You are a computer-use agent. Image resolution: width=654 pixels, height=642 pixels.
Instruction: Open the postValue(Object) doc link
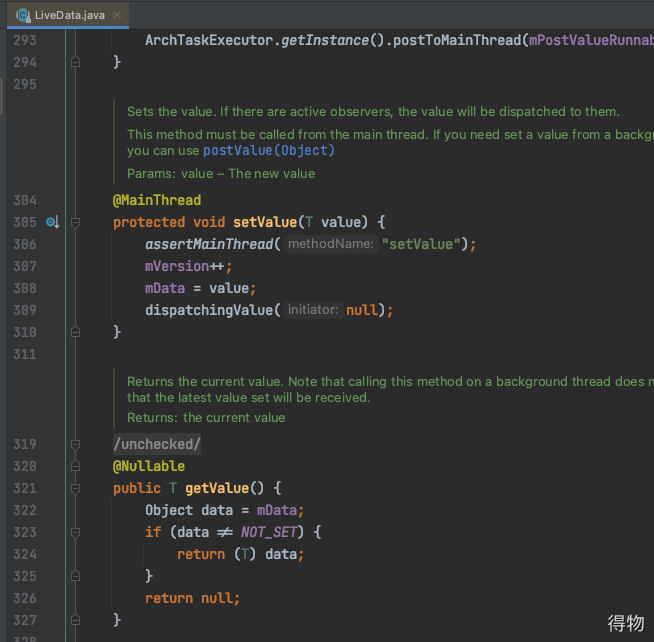click(x=268, y=151)
